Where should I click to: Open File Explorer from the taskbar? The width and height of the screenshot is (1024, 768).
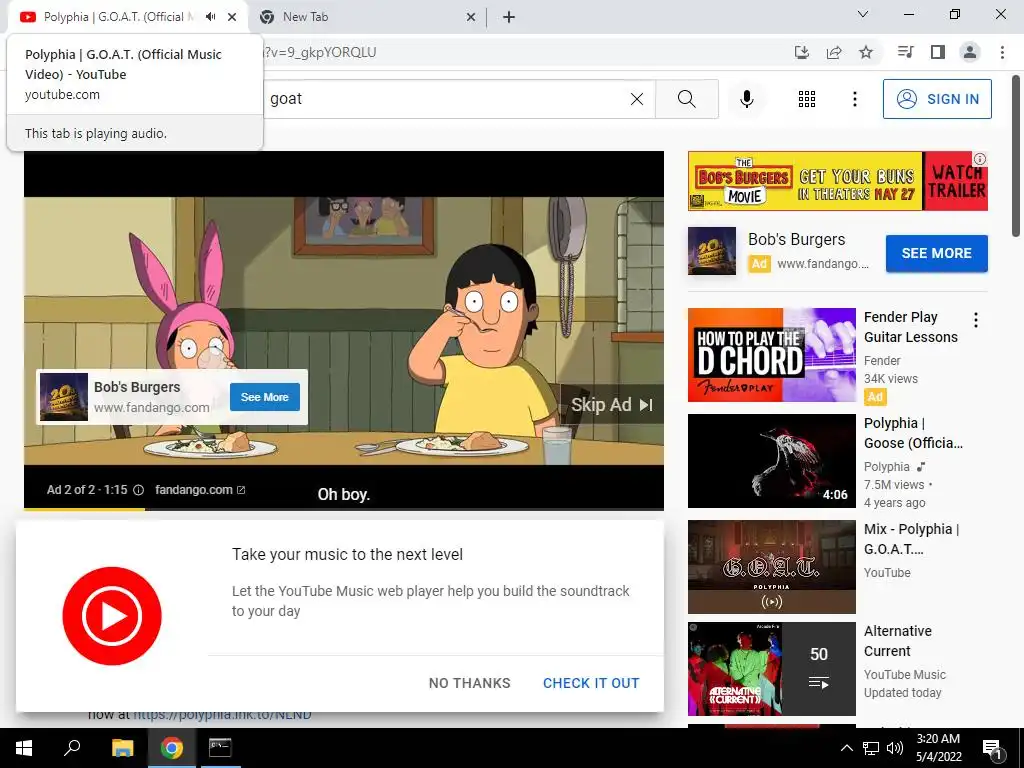click(x=122, y=748)
